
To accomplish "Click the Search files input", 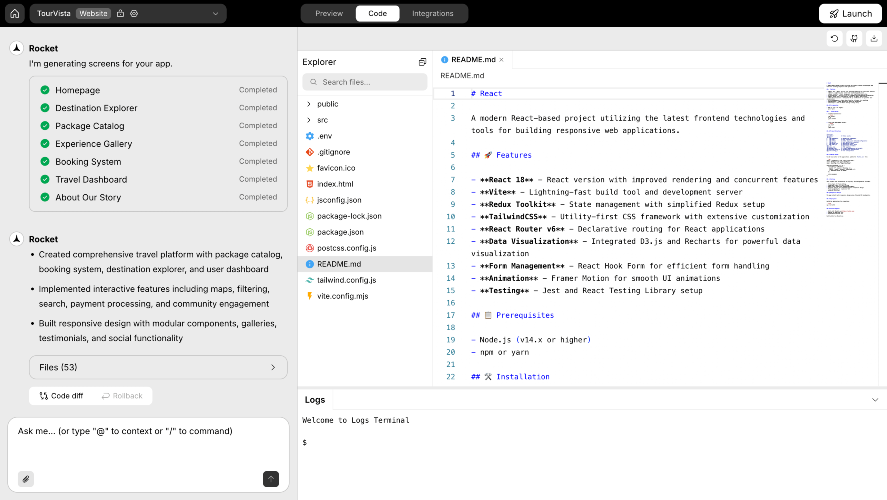I will tap(365, 82).
